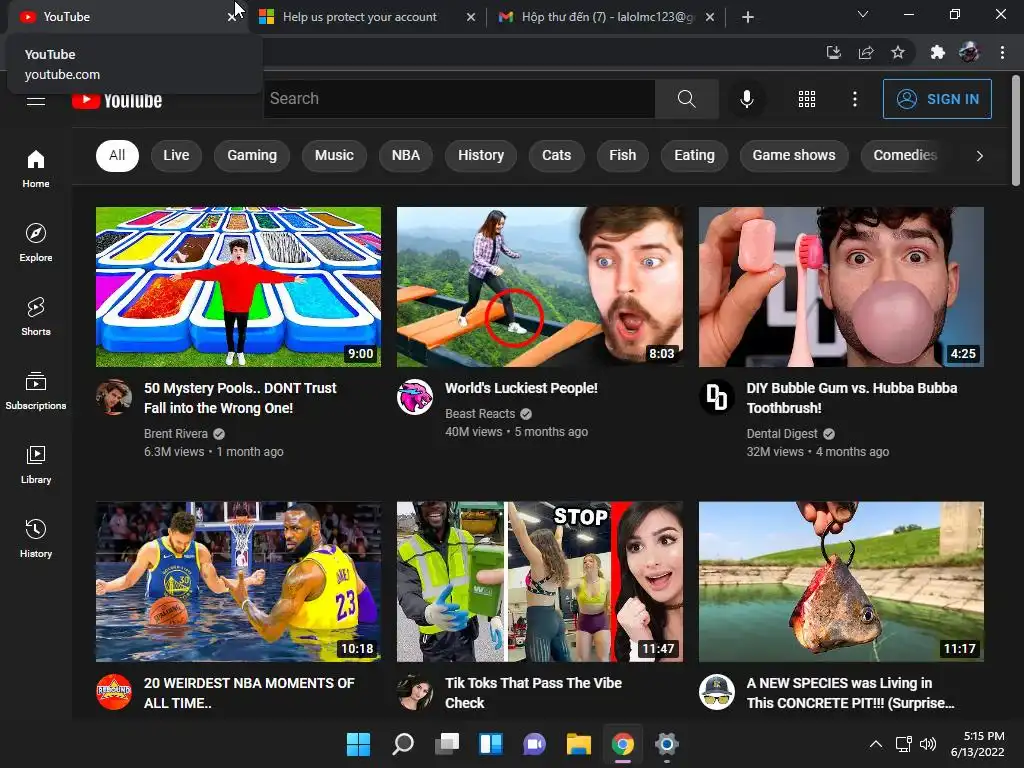
Task: Open Shorts in the sidebar
Action: coord(36,316)
